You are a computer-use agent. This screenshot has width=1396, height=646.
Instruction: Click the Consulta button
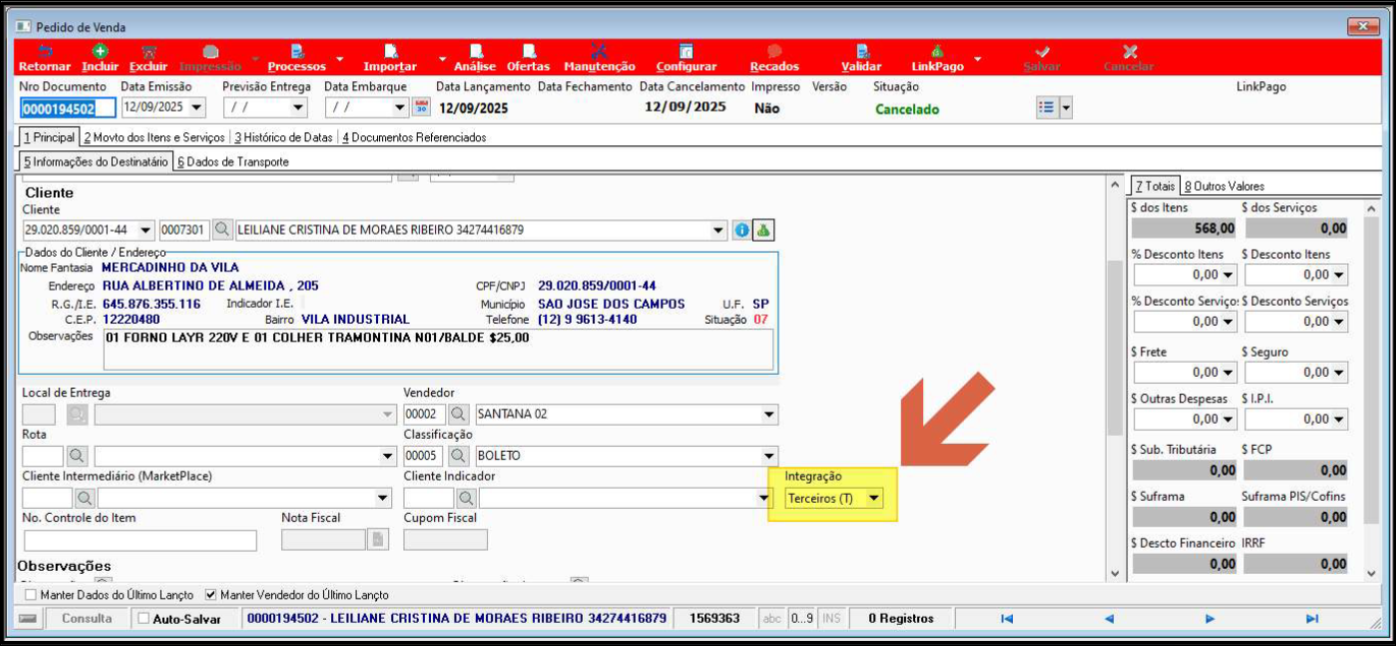(x=87, y=619)
